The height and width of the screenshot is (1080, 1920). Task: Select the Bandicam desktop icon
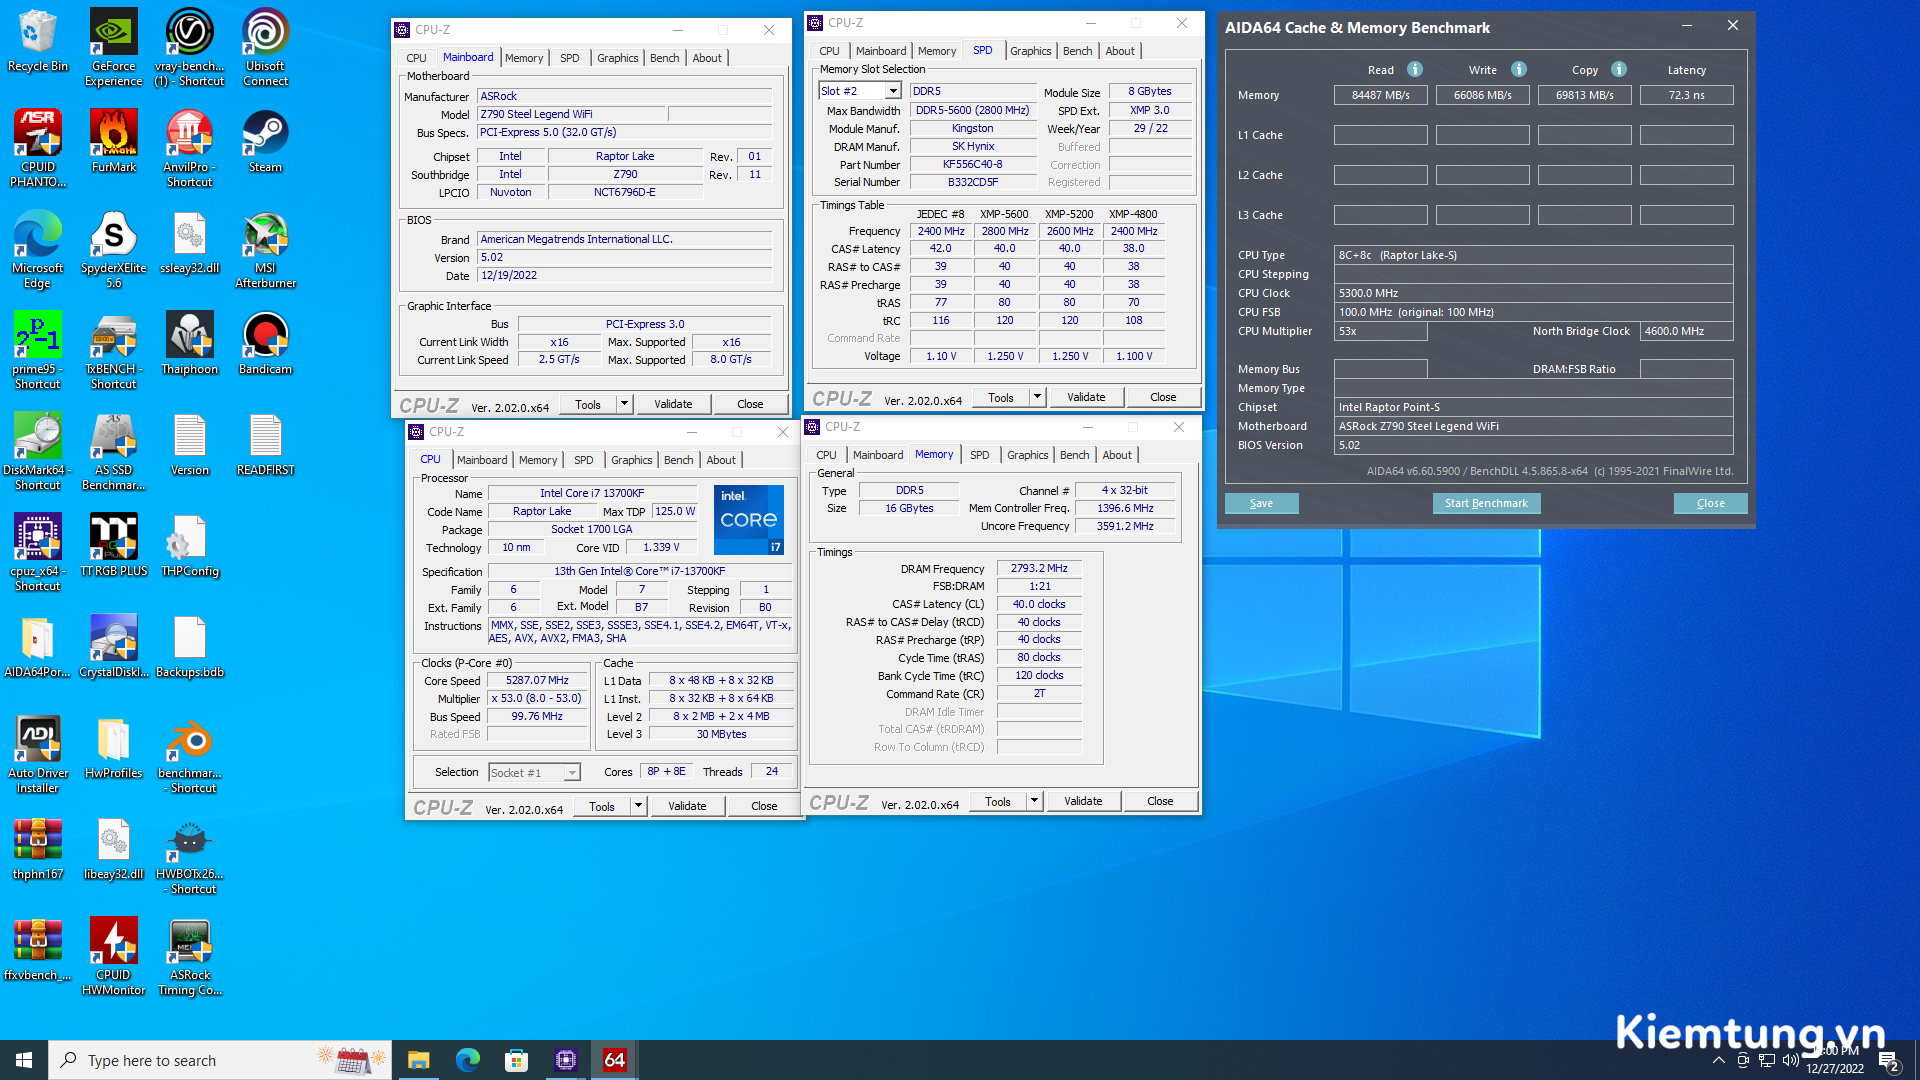pos(265,343)
